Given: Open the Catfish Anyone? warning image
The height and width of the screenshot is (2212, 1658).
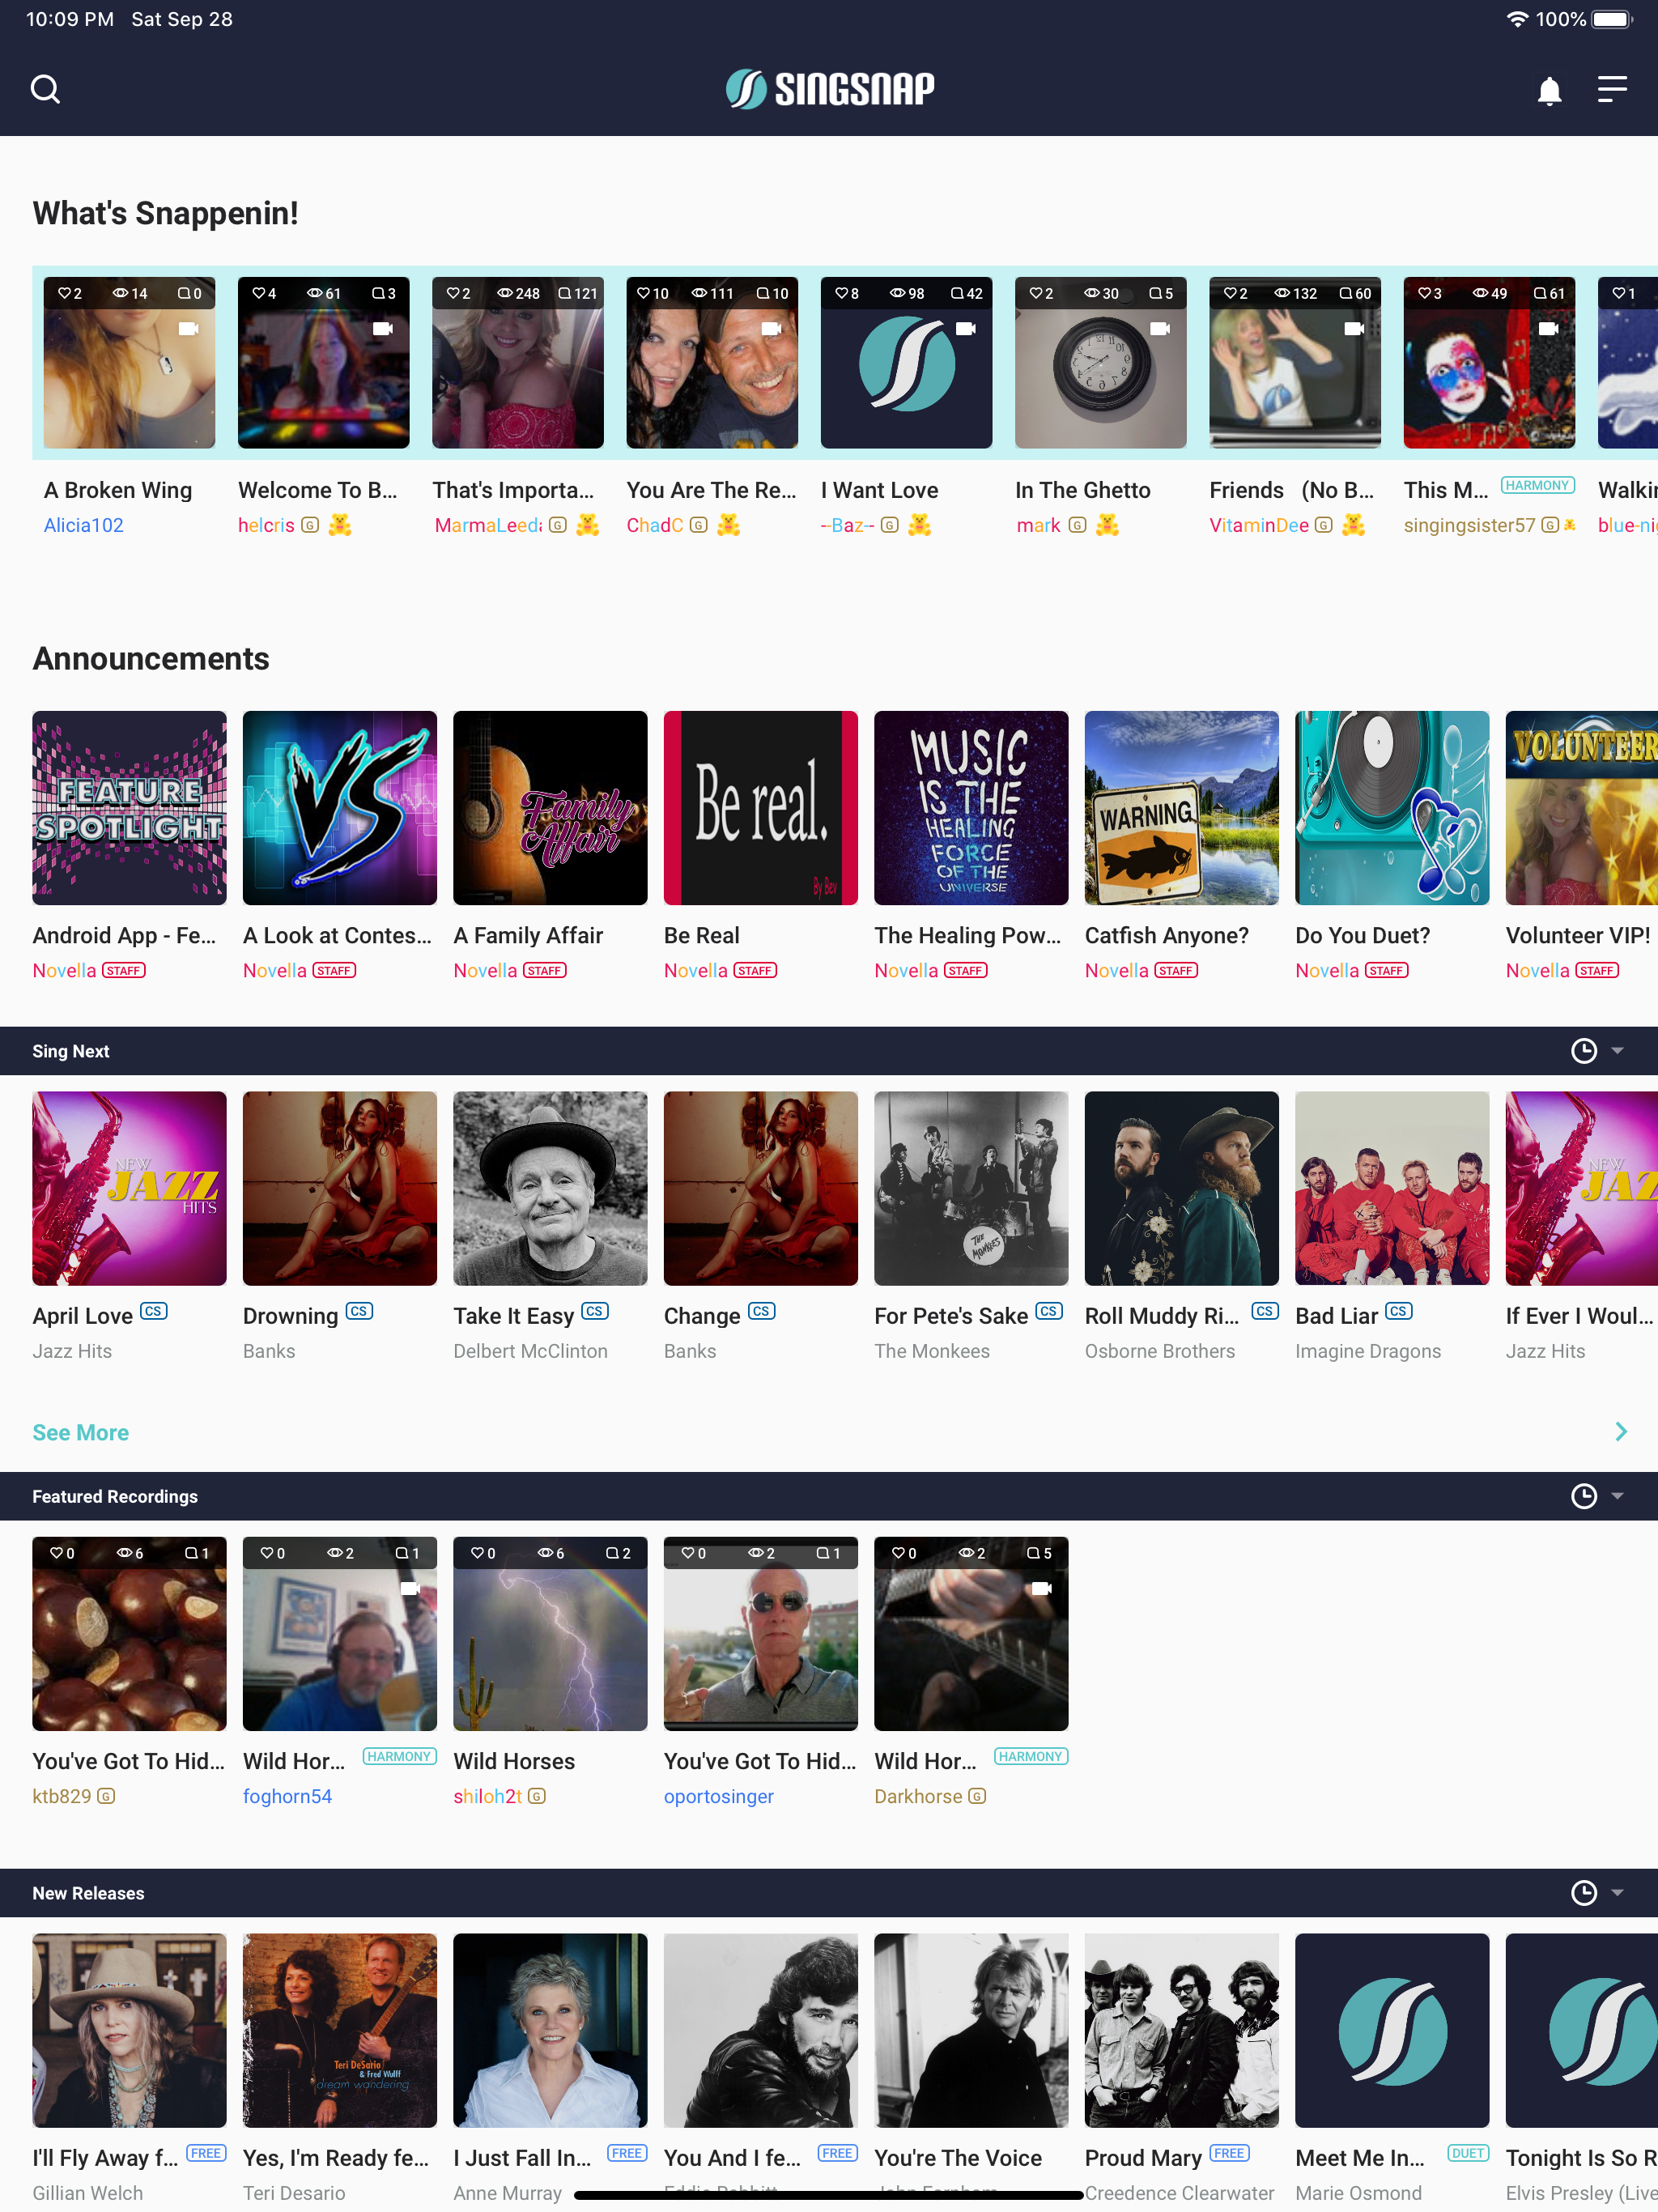Looking at the screenshot, I should [1181, 808].
